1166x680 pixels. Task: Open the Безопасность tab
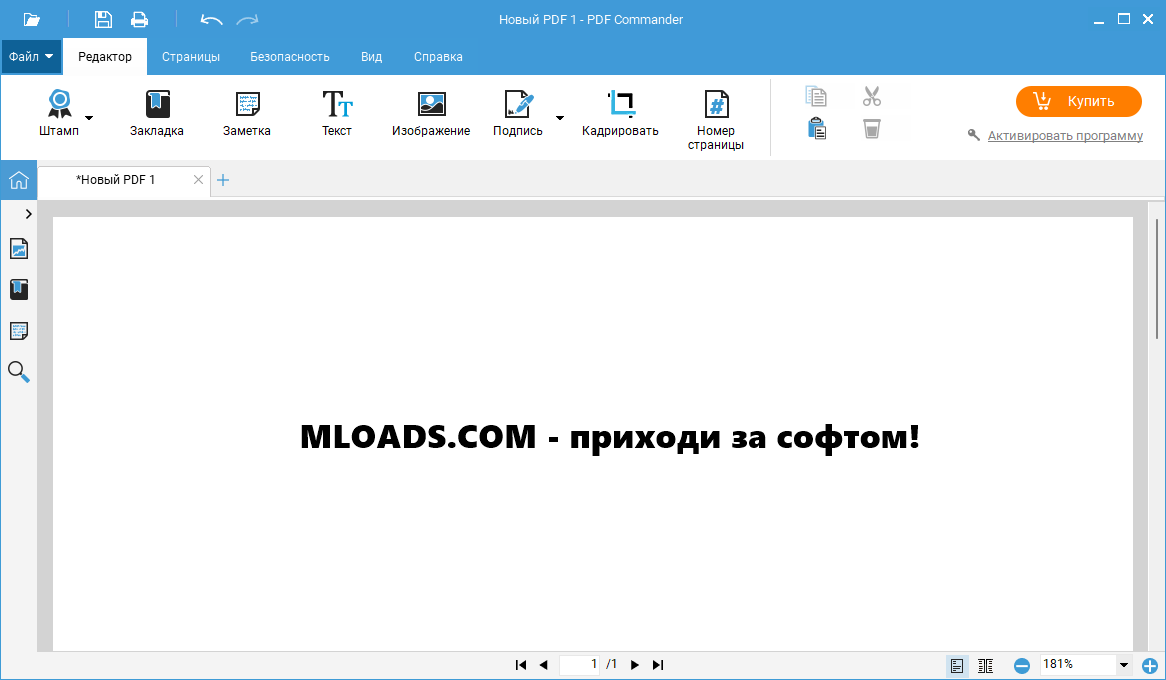point(290,57)
